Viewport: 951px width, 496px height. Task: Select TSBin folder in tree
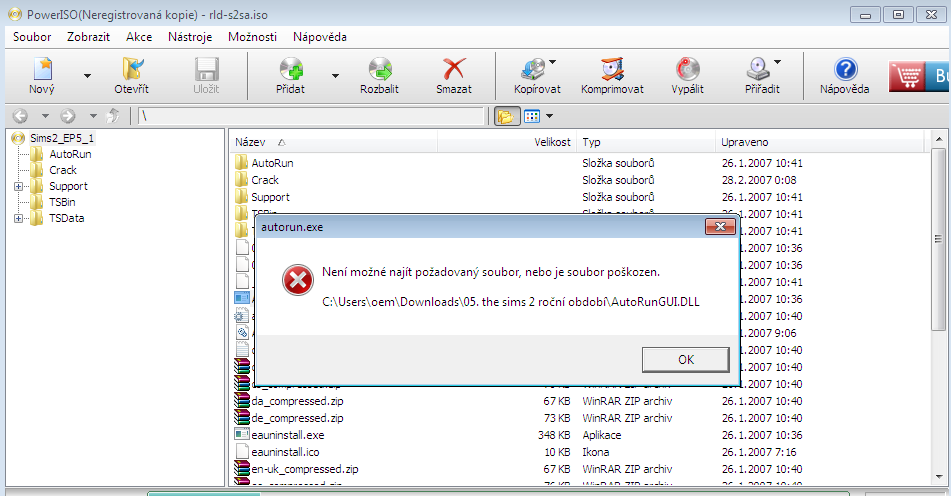(x=62, y=203)
